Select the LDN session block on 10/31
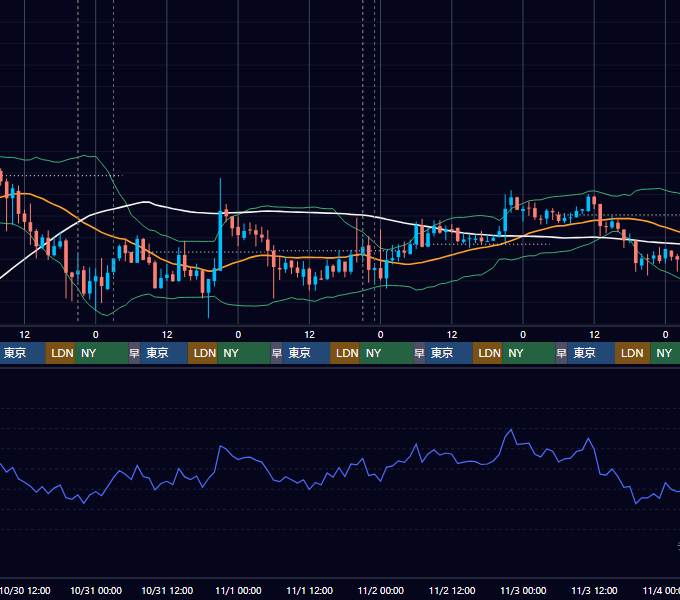The width and height of the screenshot is (680, 600). pos(203,353)
